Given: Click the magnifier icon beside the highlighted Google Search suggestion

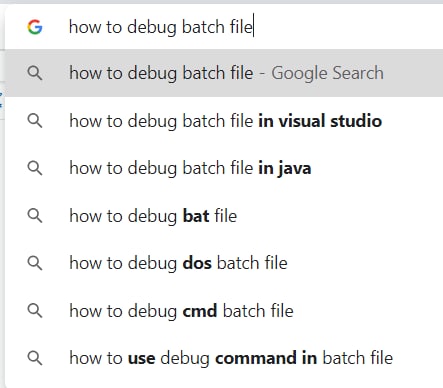Looking at the screenshot, I should click(35, 73).
